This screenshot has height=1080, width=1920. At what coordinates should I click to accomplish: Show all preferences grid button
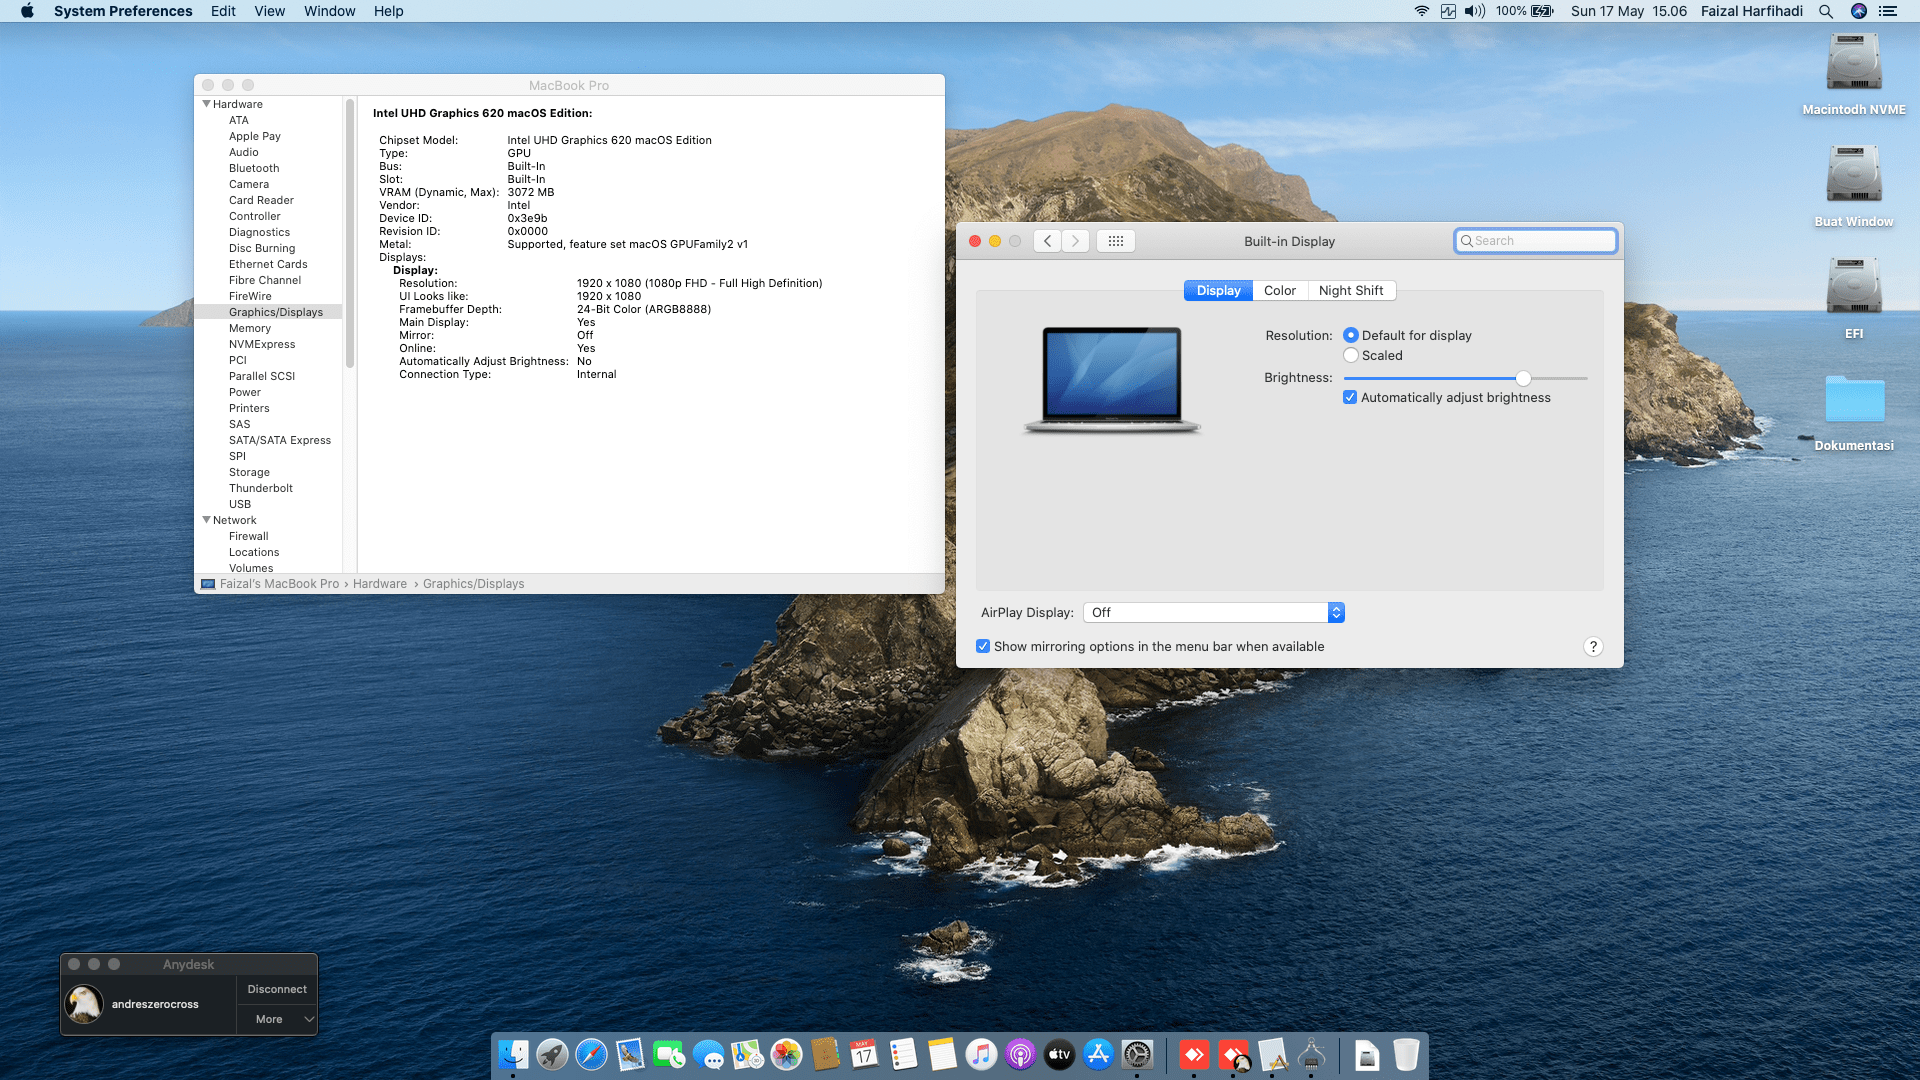(x=1116, y=241)
